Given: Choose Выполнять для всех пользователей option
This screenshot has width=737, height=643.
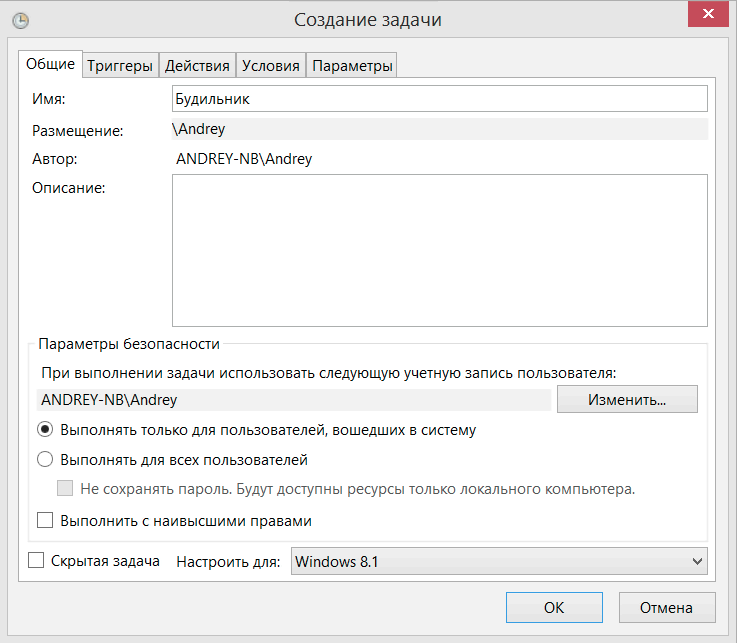Looking at the screenshot, I should [45, 460].
